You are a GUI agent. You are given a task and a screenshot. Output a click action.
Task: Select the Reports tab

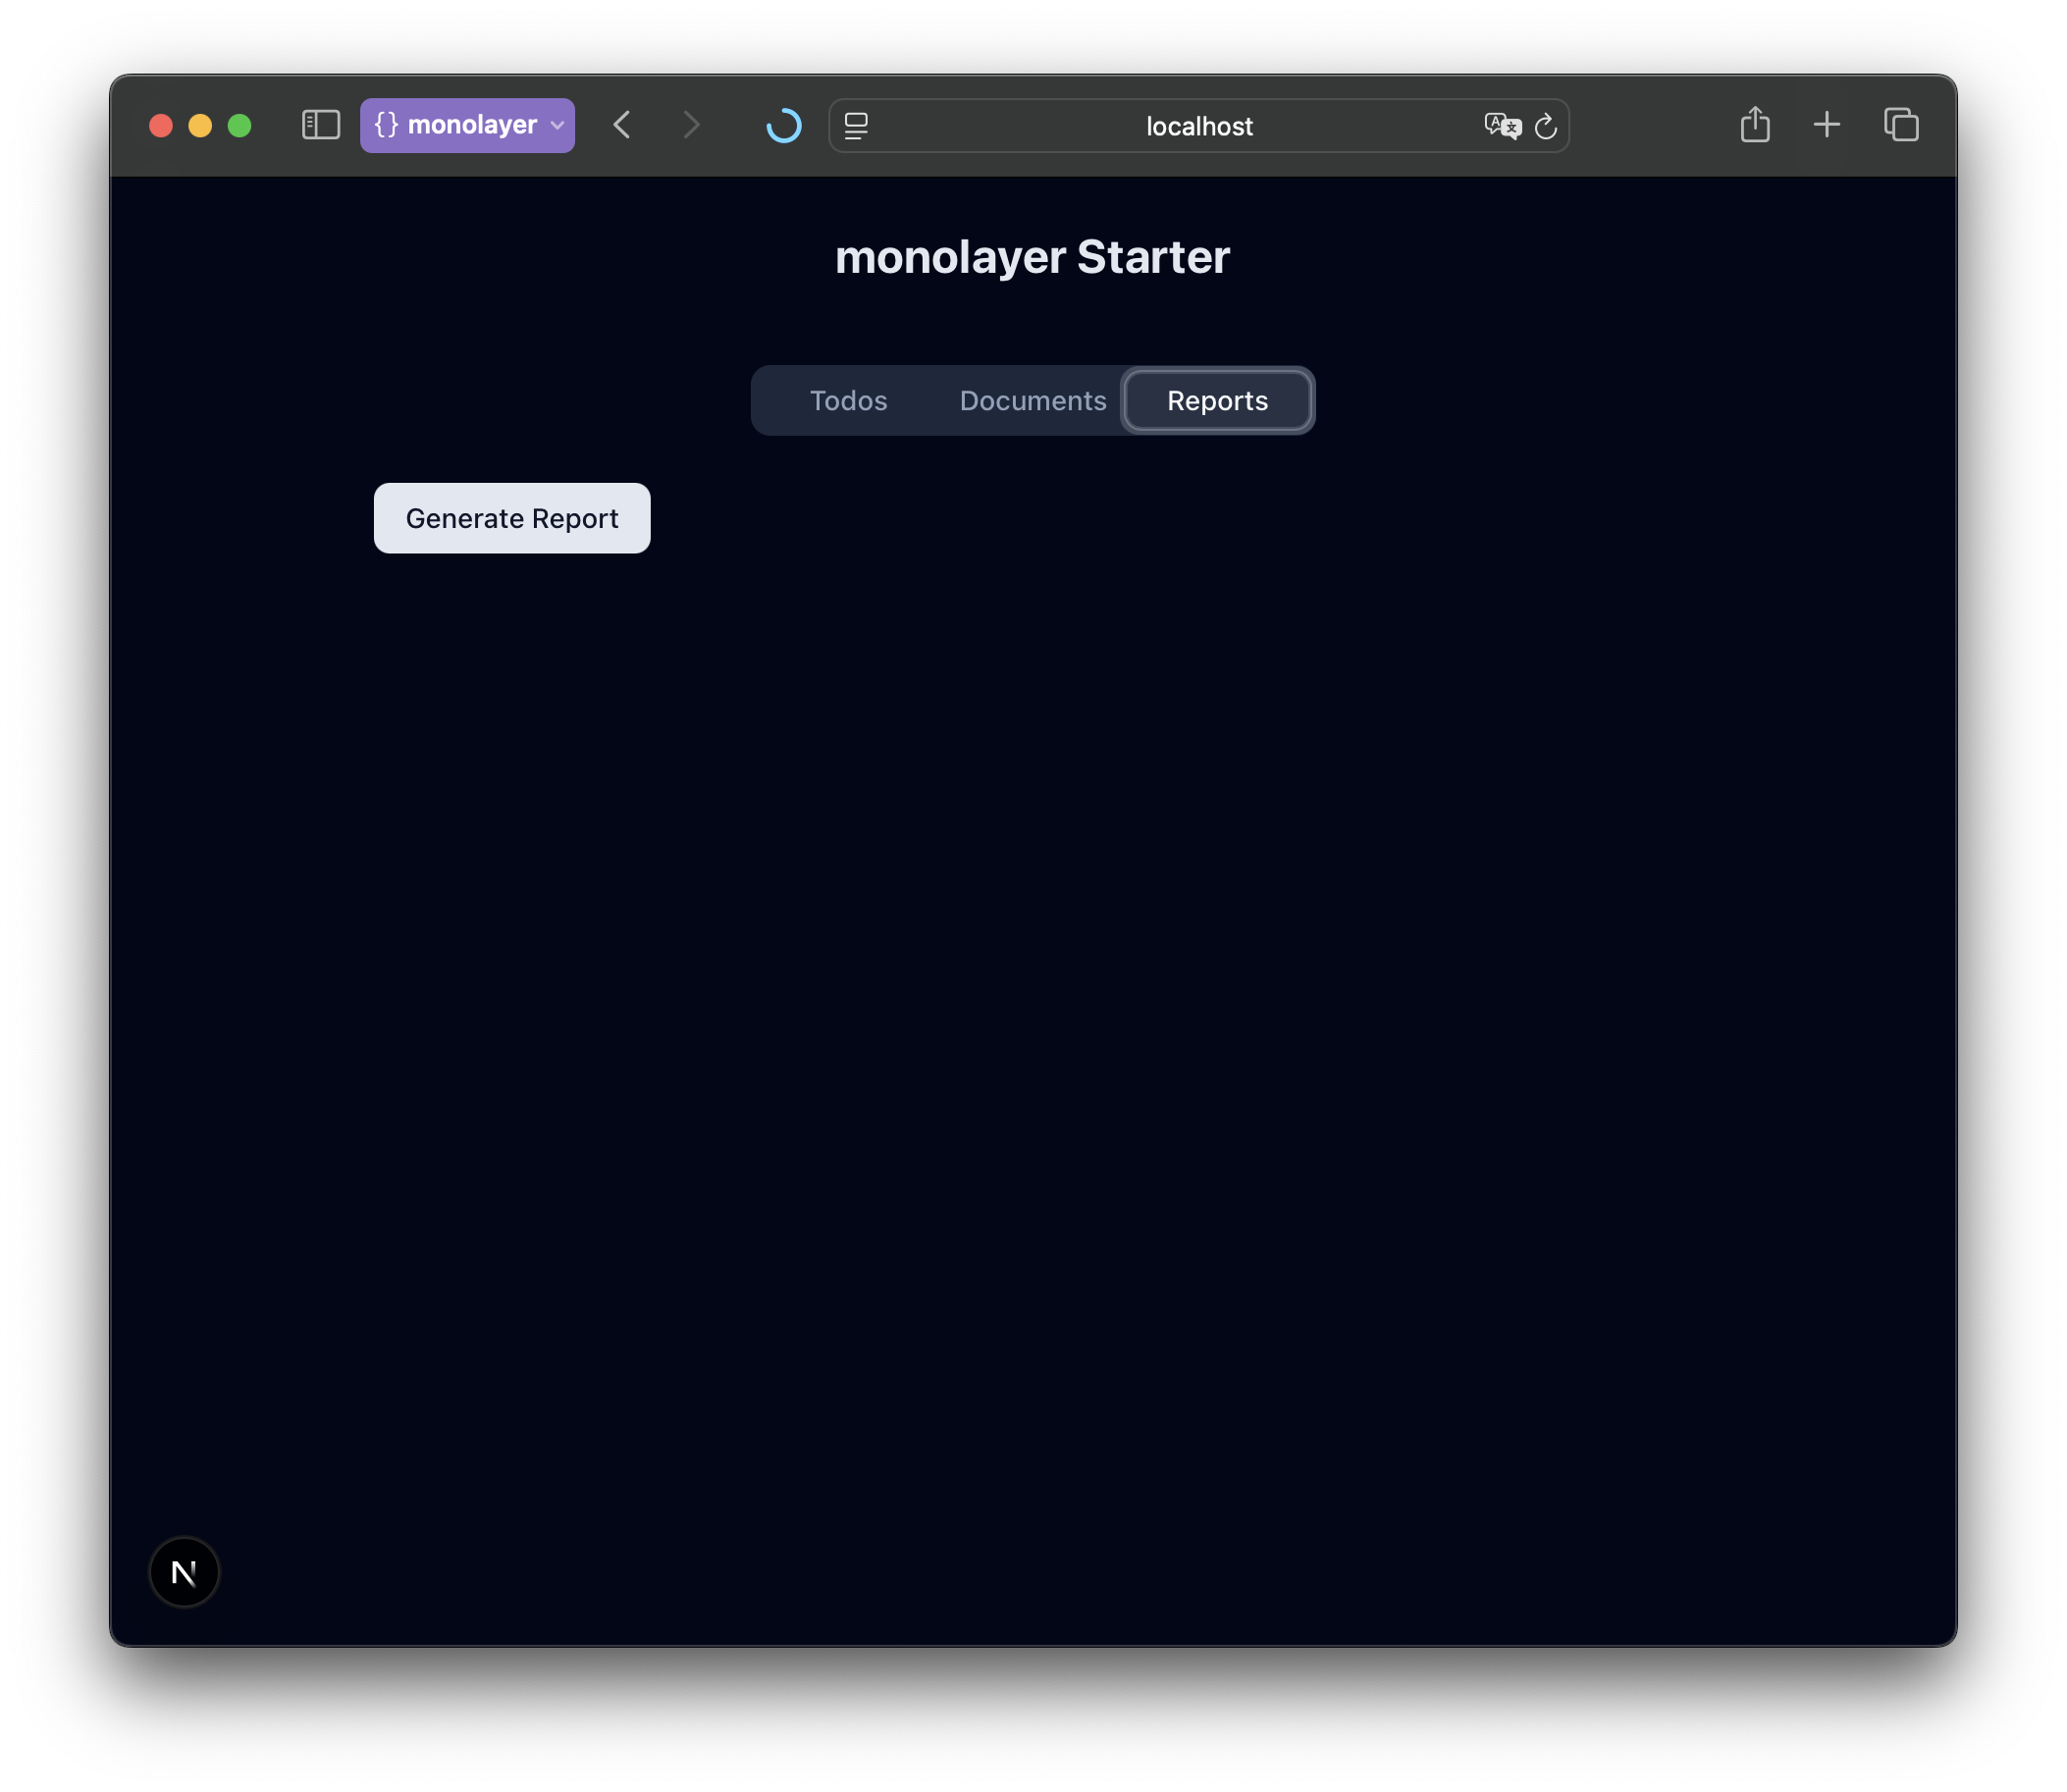coord(1217,400)
